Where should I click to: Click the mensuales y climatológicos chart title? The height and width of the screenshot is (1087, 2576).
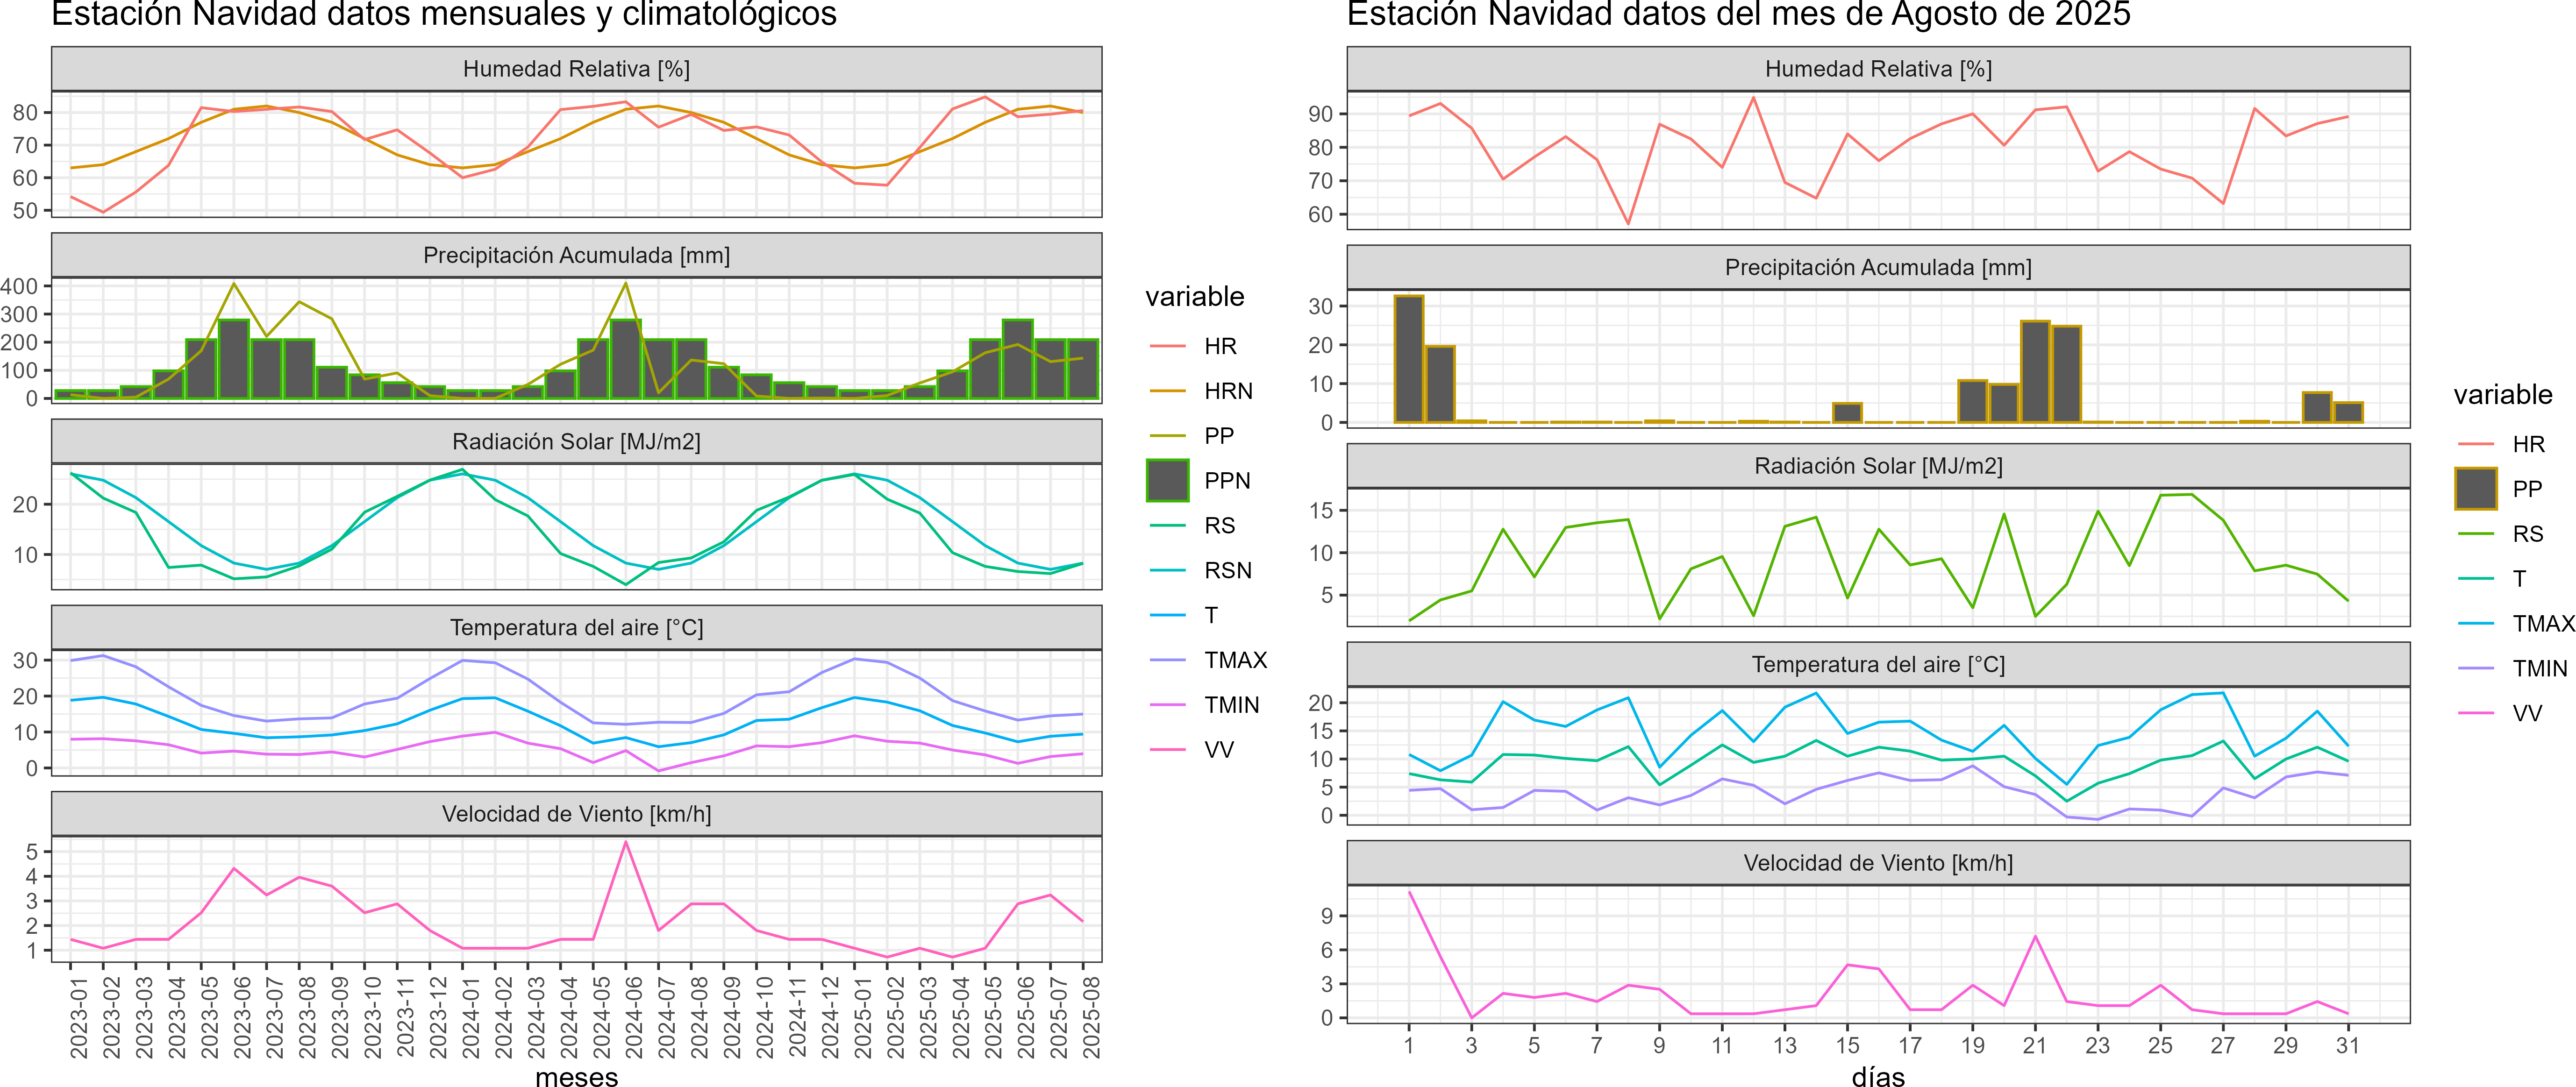pos(444,15)
